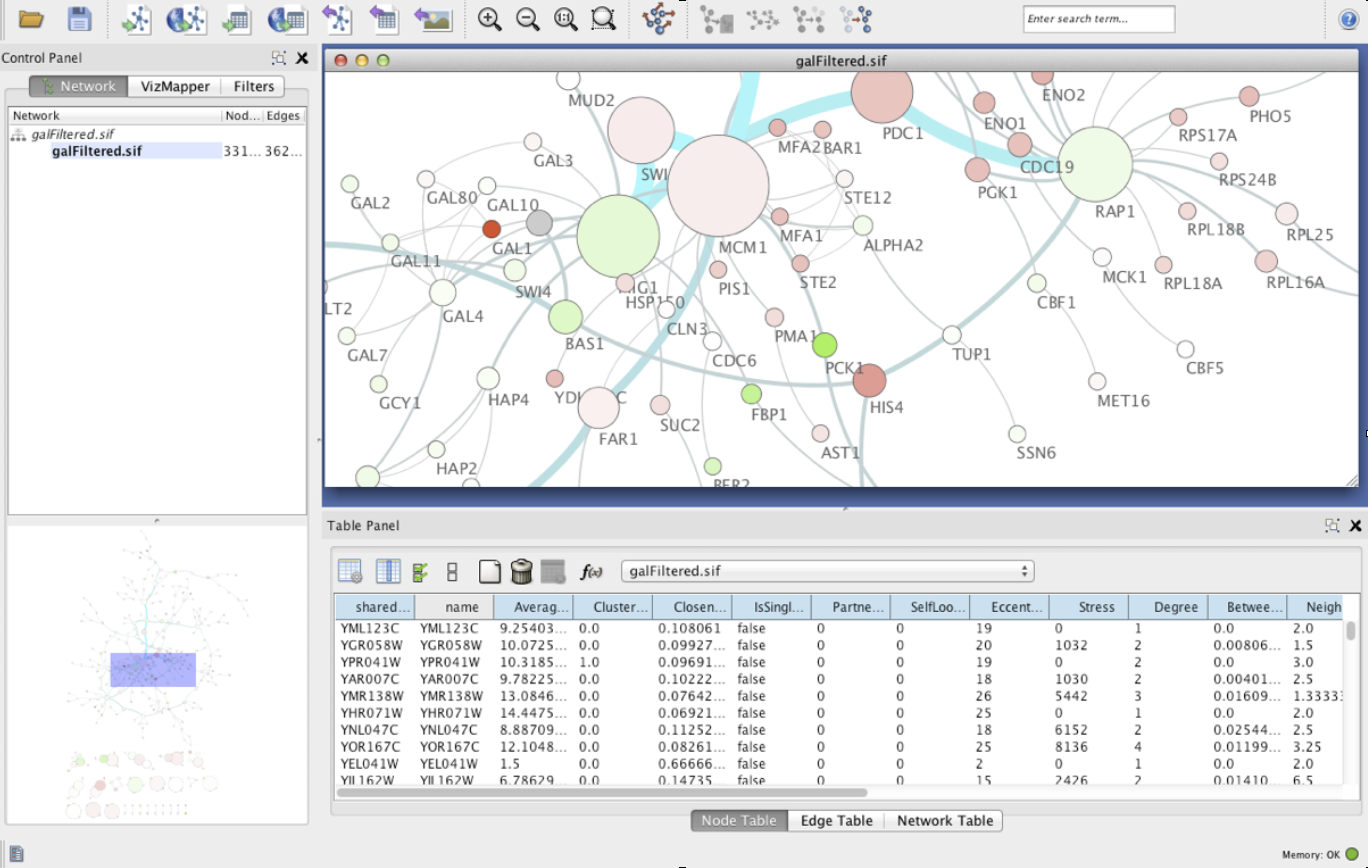This screenshot has width=1368, height=868.
Task: Float the Table Panel window
Action: click(1332, 525)
